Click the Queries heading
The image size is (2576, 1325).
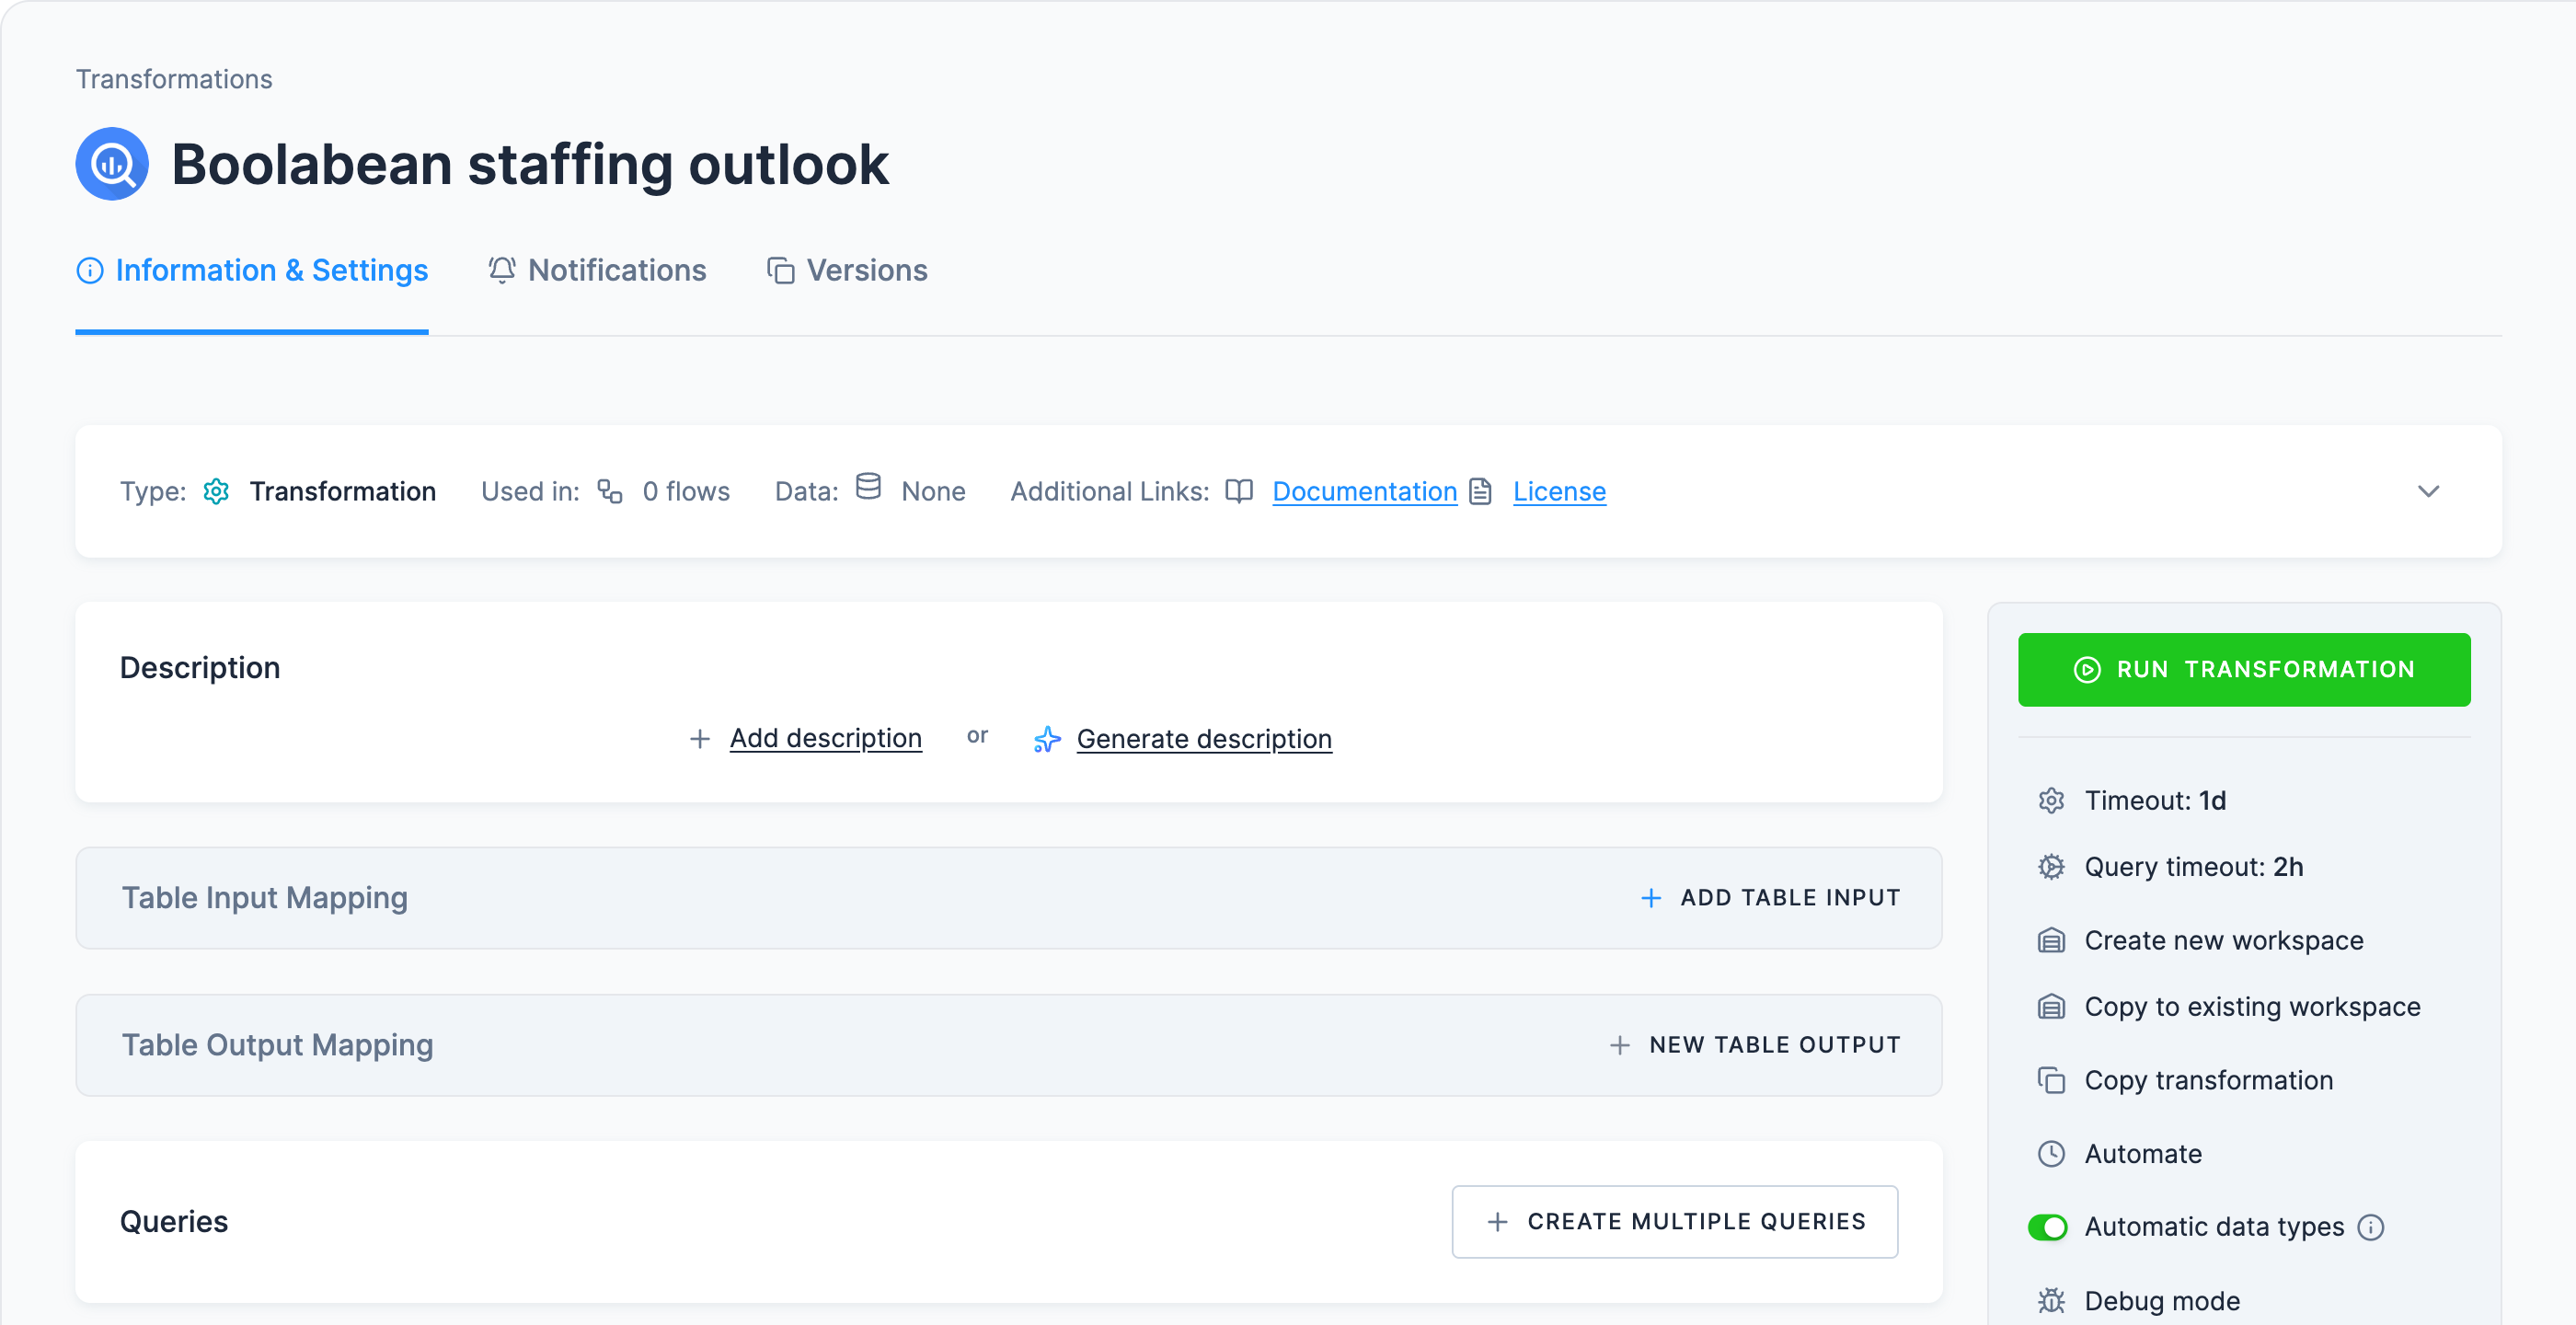coord(174,1222)
